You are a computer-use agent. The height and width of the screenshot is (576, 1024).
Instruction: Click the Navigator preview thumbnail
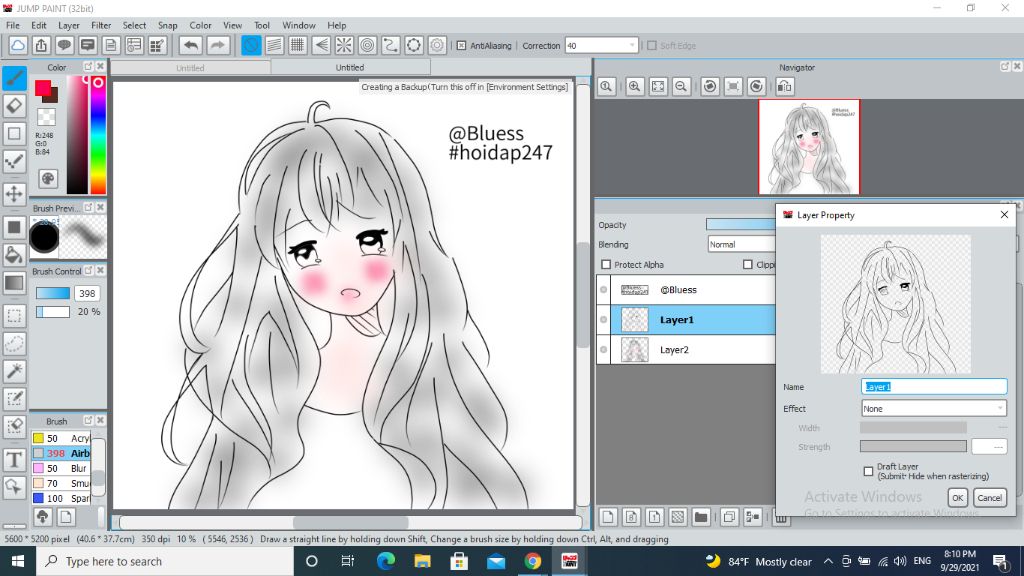tap(809, 147)
